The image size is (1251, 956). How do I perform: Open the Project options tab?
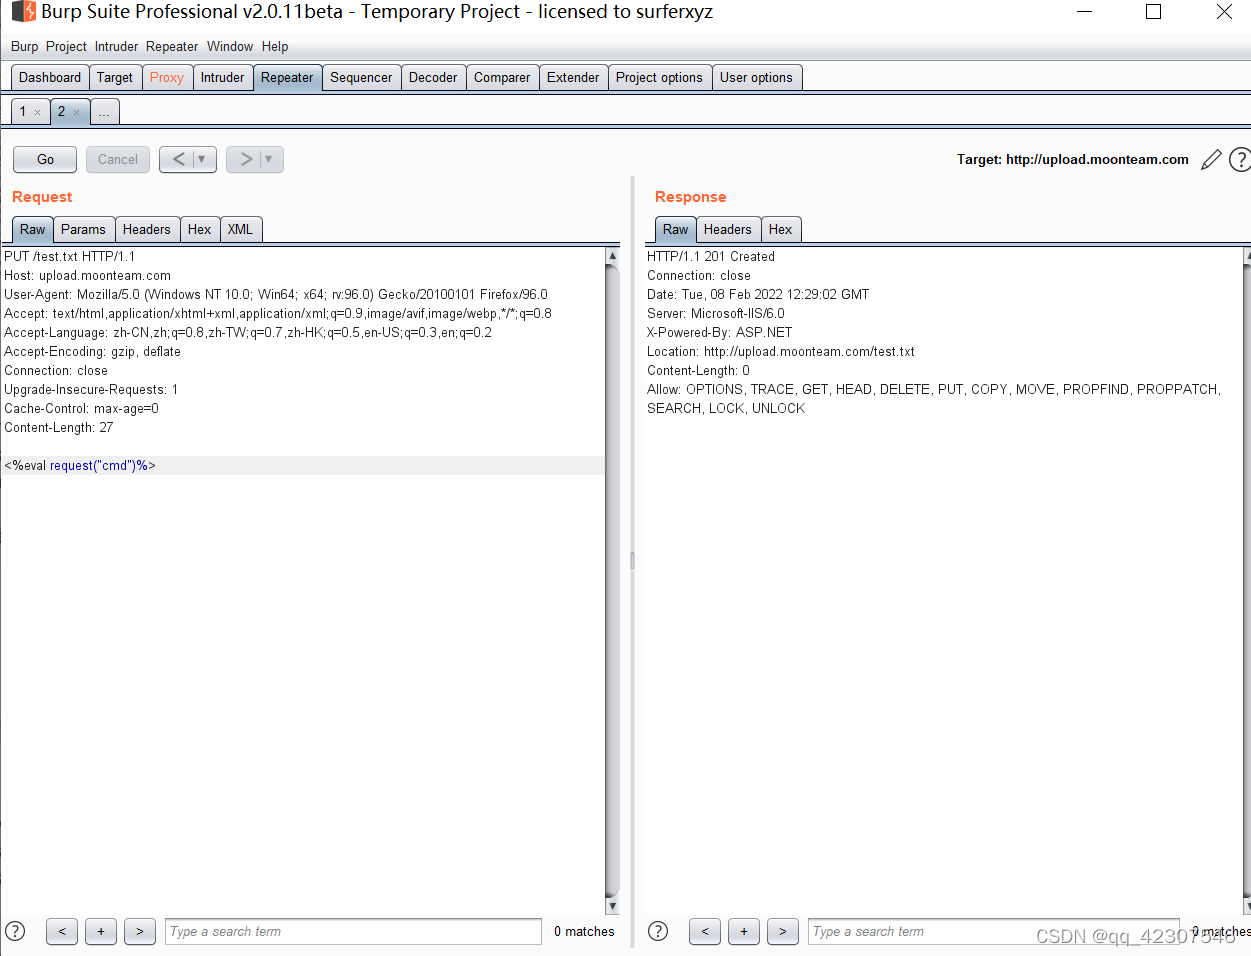pos(659,77)
